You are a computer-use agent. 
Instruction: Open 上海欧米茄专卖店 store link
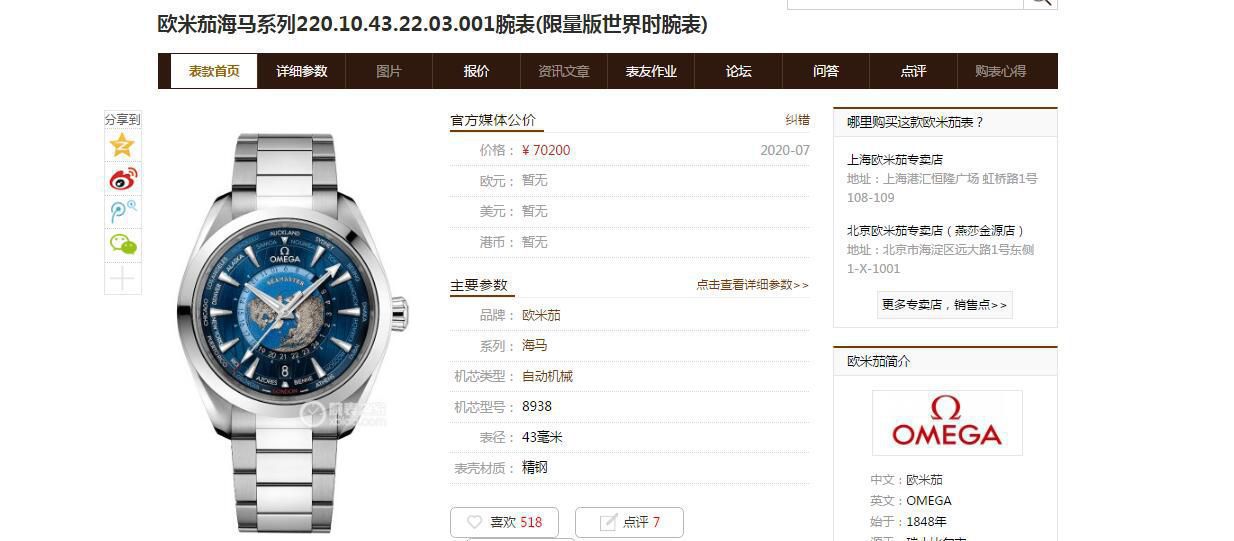895,160
